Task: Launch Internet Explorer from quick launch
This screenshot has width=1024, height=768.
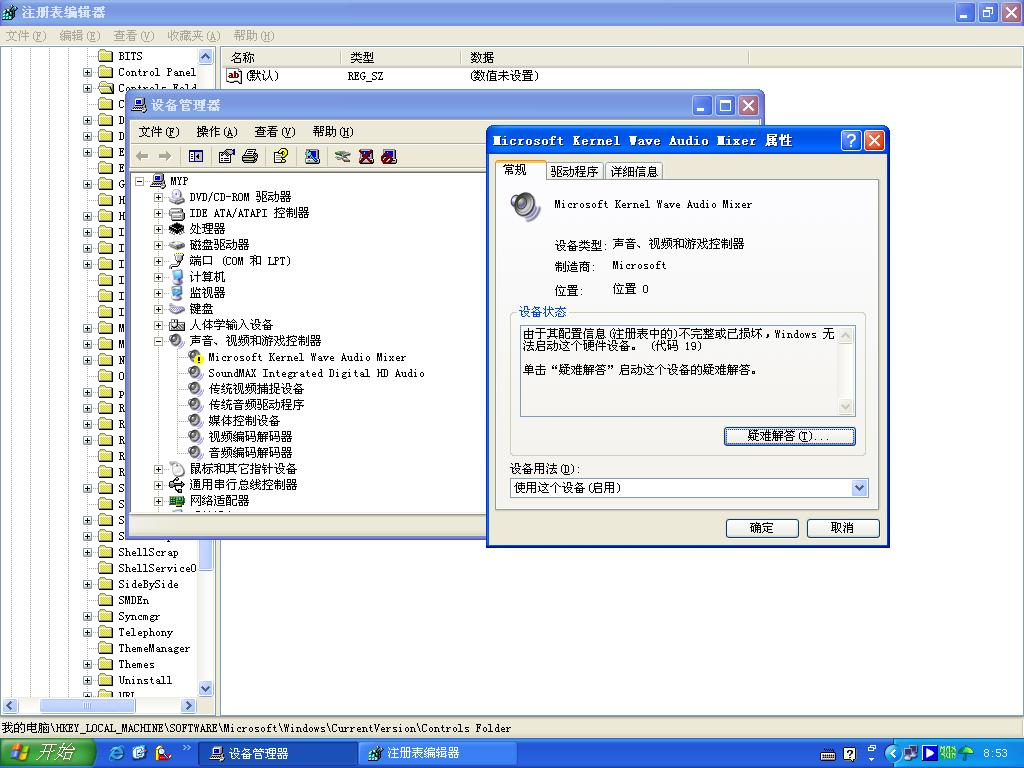Action: [x=116, y=753]
